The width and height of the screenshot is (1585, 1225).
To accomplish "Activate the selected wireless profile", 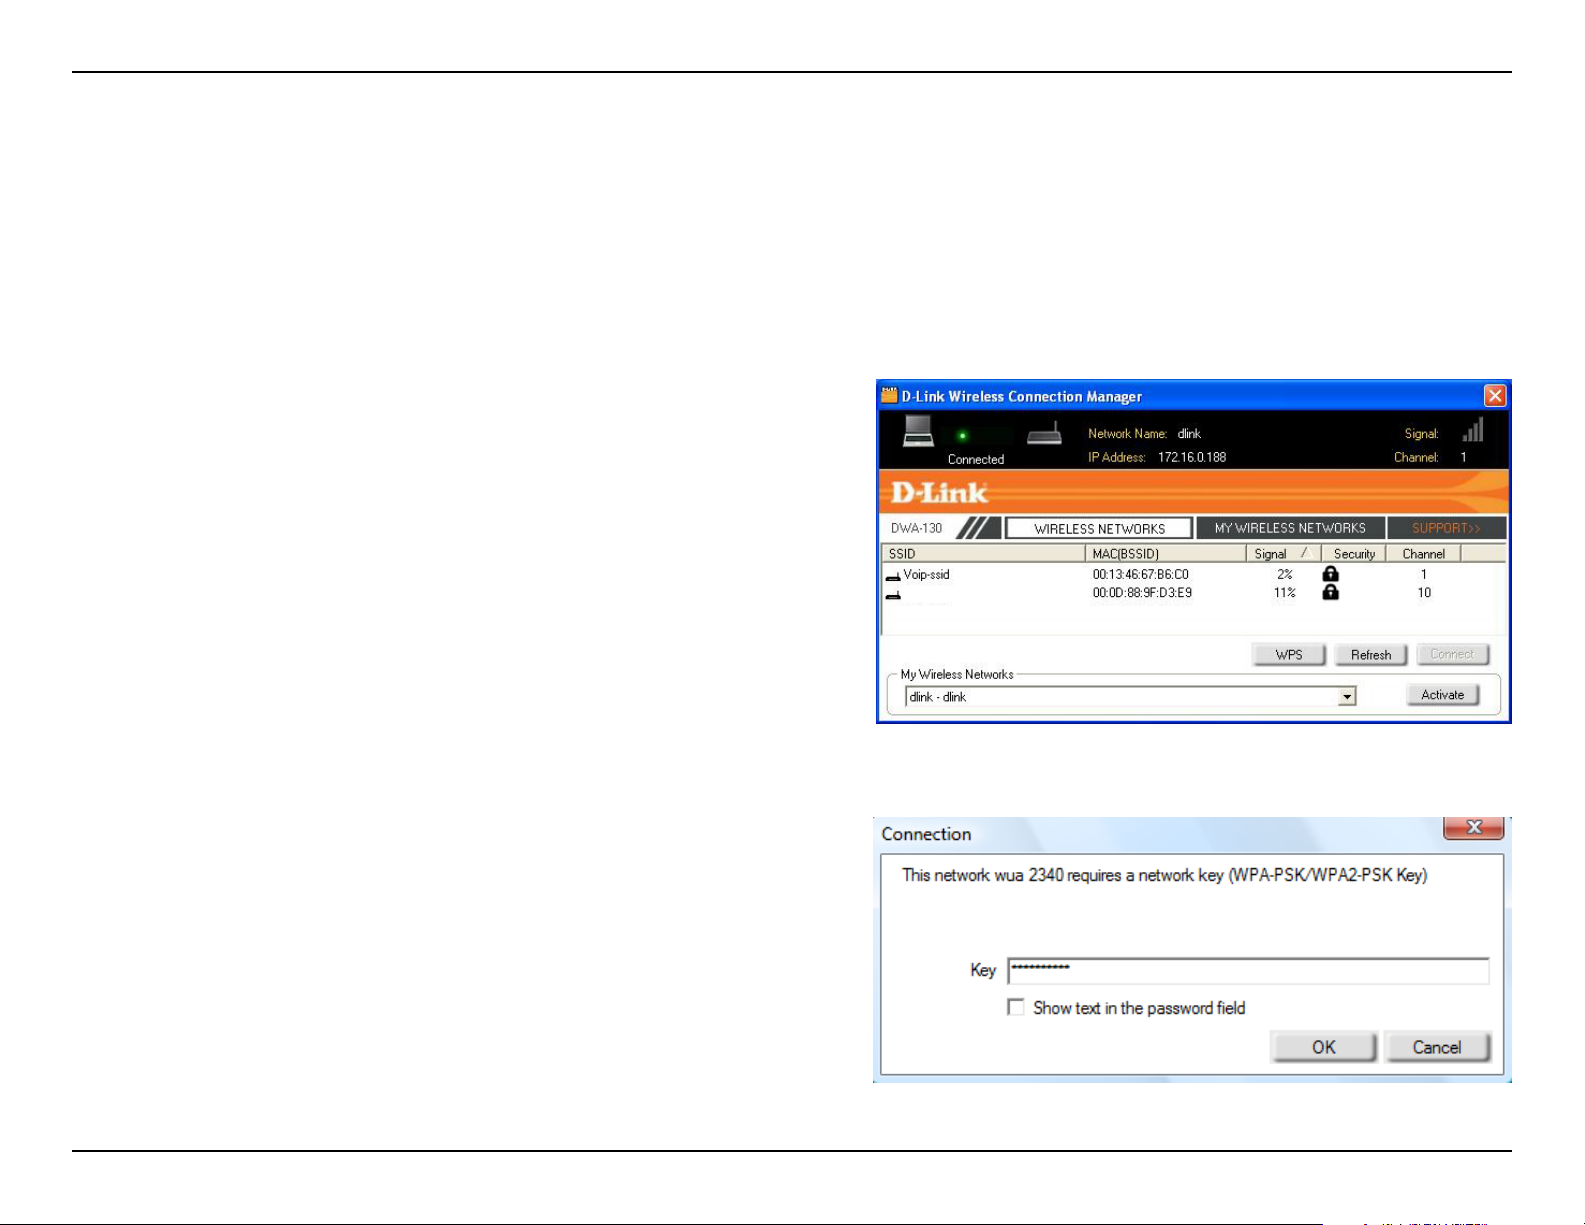I will 1442,695.
